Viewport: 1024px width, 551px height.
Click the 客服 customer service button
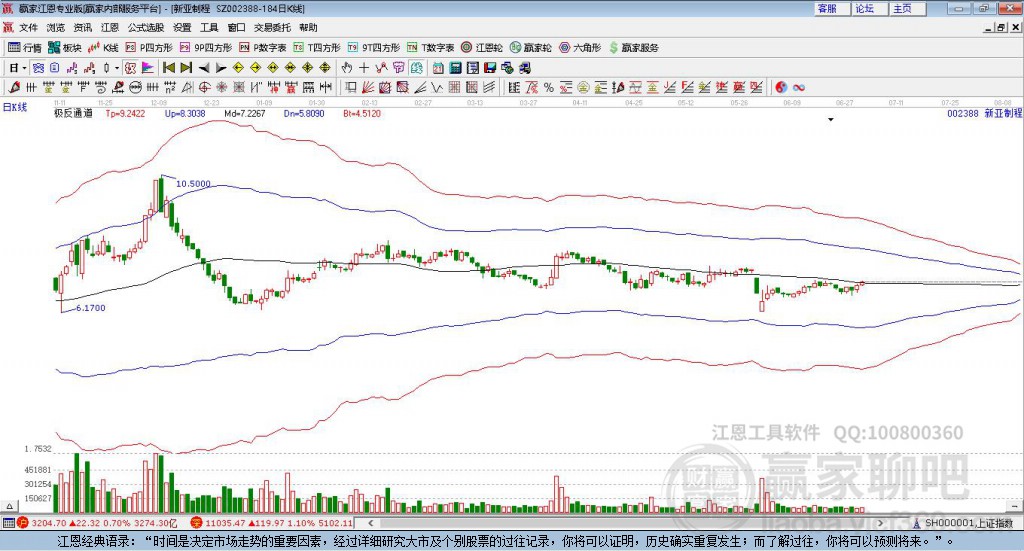tap(832, 8)
